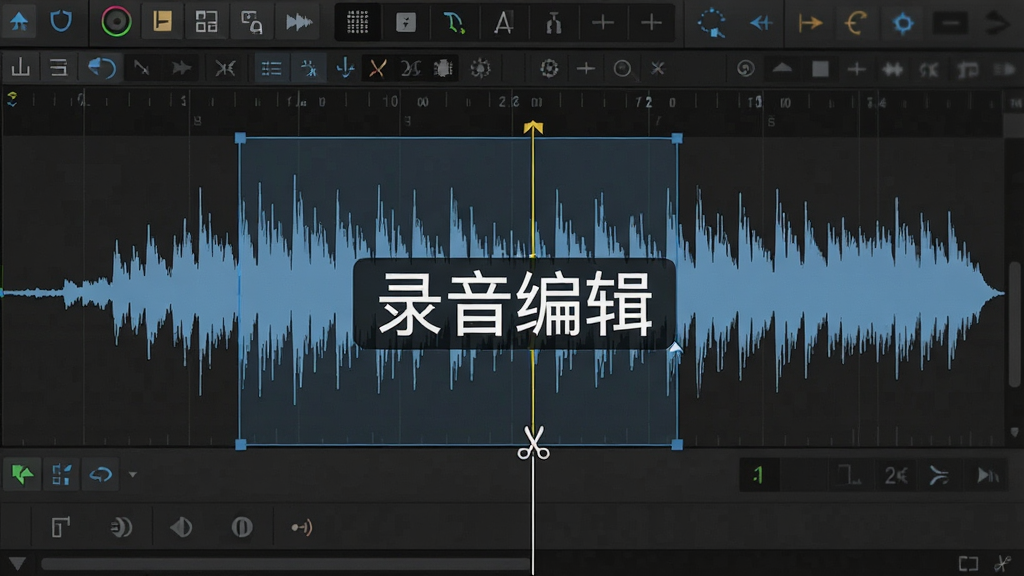Click the blue undo arrow button
1024x576 pixels.
102,68
